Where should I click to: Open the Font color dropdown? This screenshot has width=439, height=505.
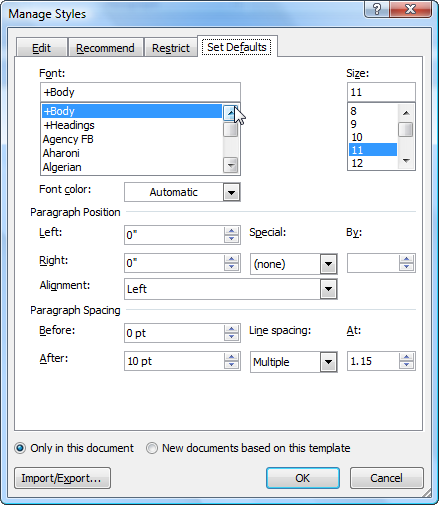point(231,192)
